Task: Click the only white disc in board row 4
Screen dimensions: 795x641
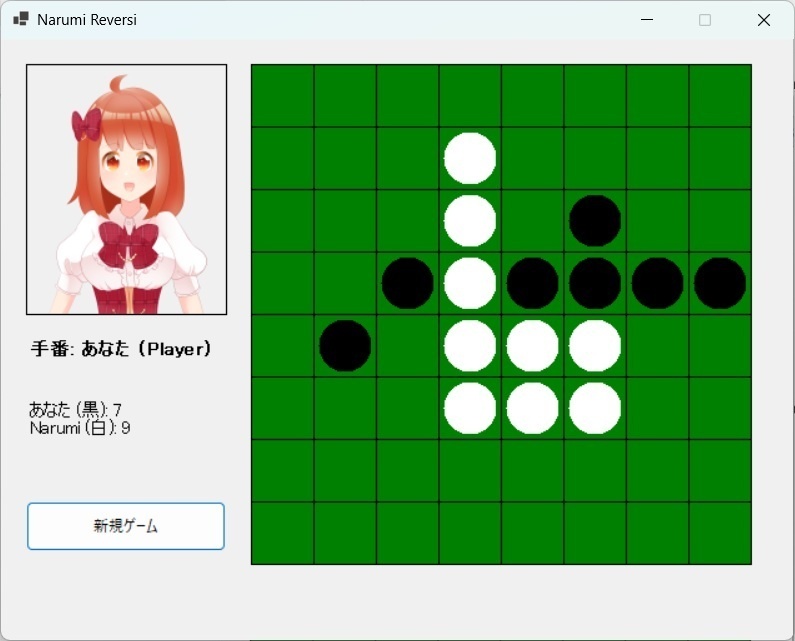Action: click(470, 283)
